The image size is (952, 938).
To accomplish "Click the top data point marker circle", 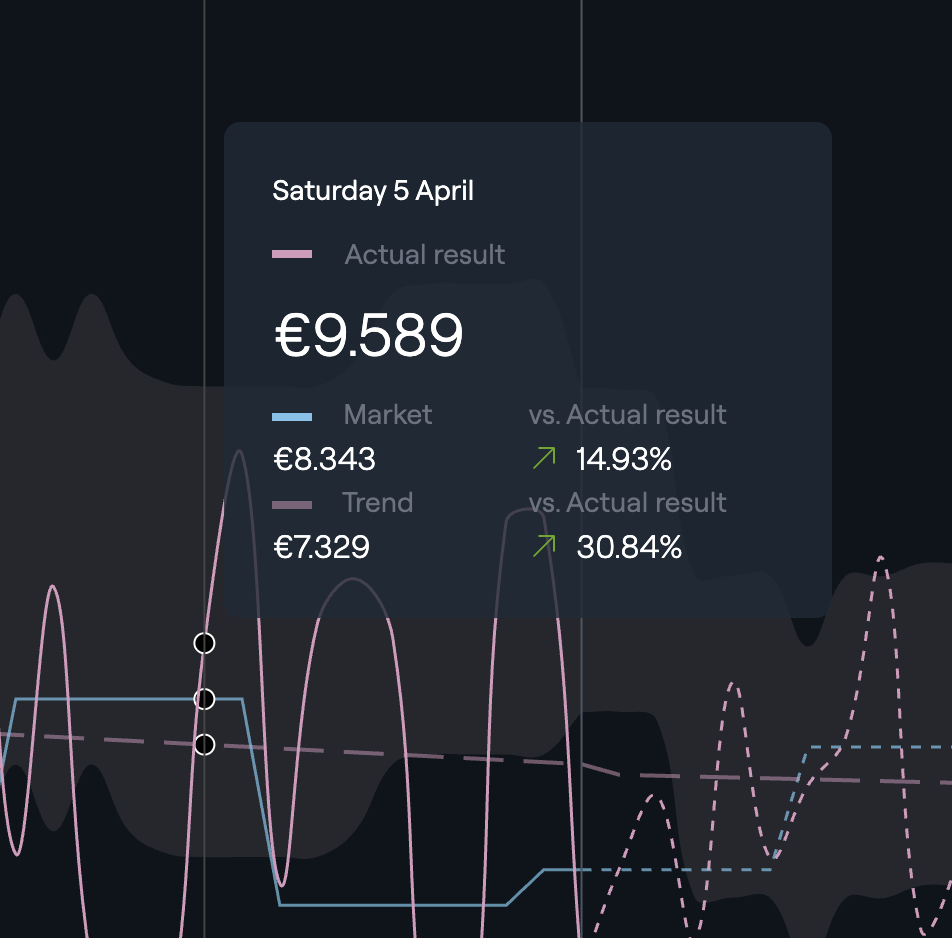I will tap(204, 643).
